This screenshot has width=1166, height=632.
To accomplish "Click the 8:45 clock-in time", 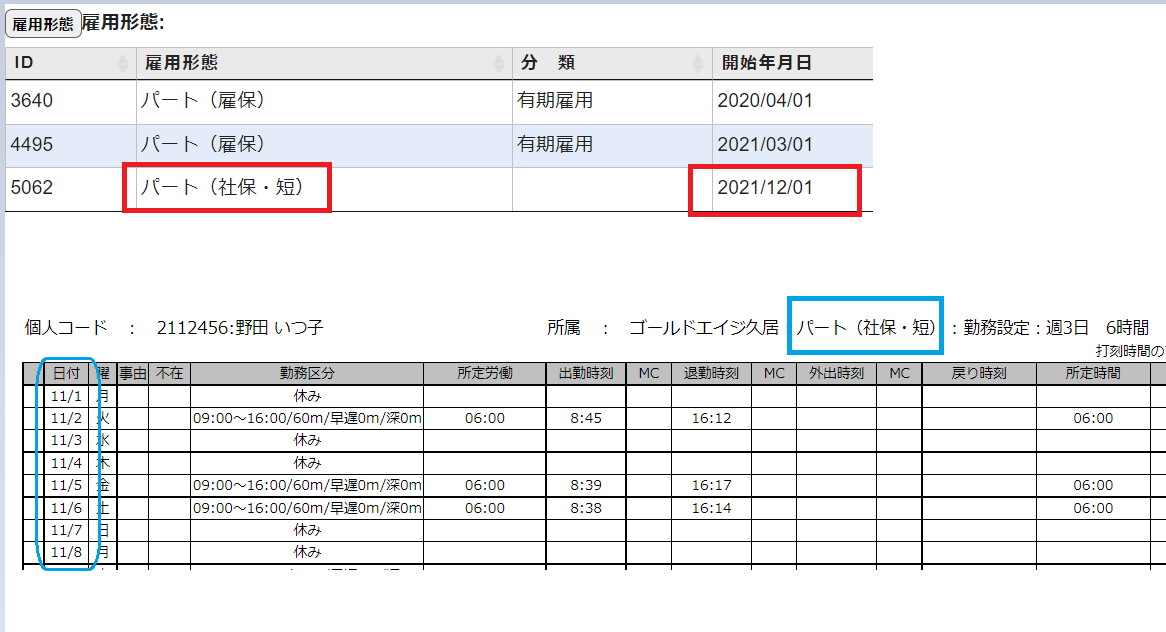I will point(586,418).
